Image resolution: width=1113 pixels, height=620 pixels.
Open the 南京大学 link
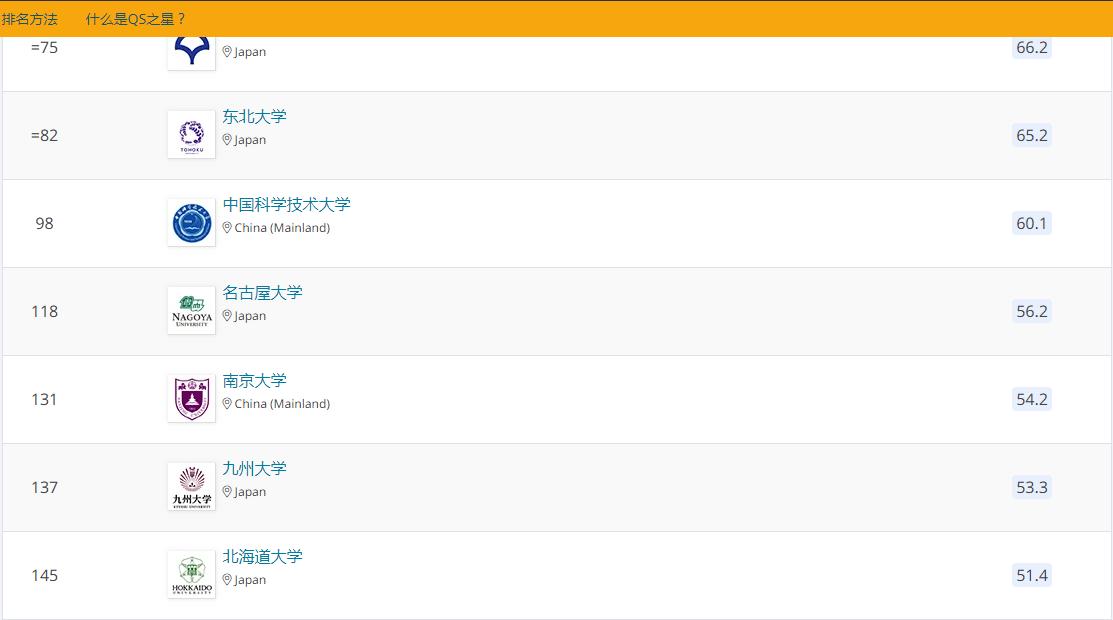(254, 381)
